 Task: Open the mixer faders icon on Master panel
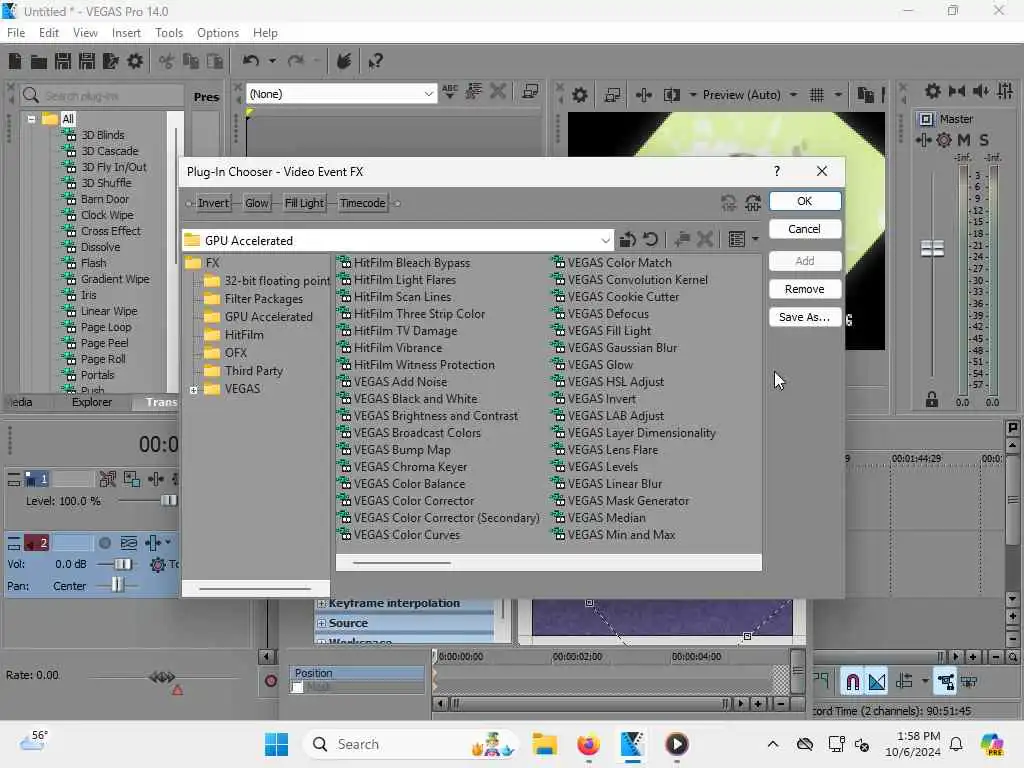pyautogui.click(x=1005, y=91)
